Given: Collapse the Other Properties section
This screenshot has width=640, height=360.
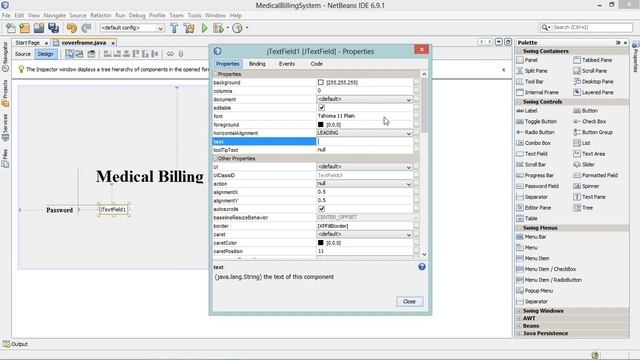Looking at the screenshot, I should point(215,158).
